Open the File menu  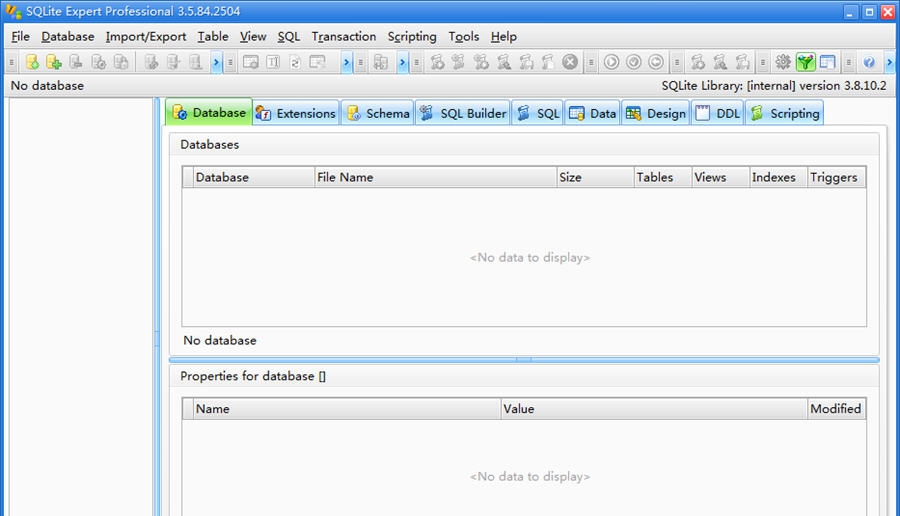(x=20, y=37)
